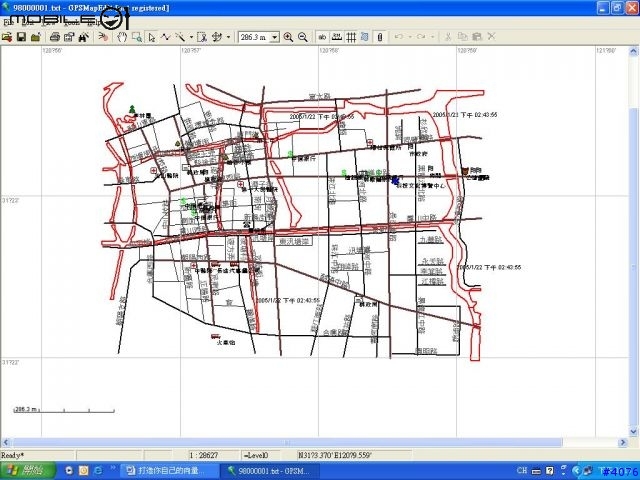640x480 pixels.
Task: Toggle the show scale ruler button
Action: pyautogui.click(x=336, y=37)
